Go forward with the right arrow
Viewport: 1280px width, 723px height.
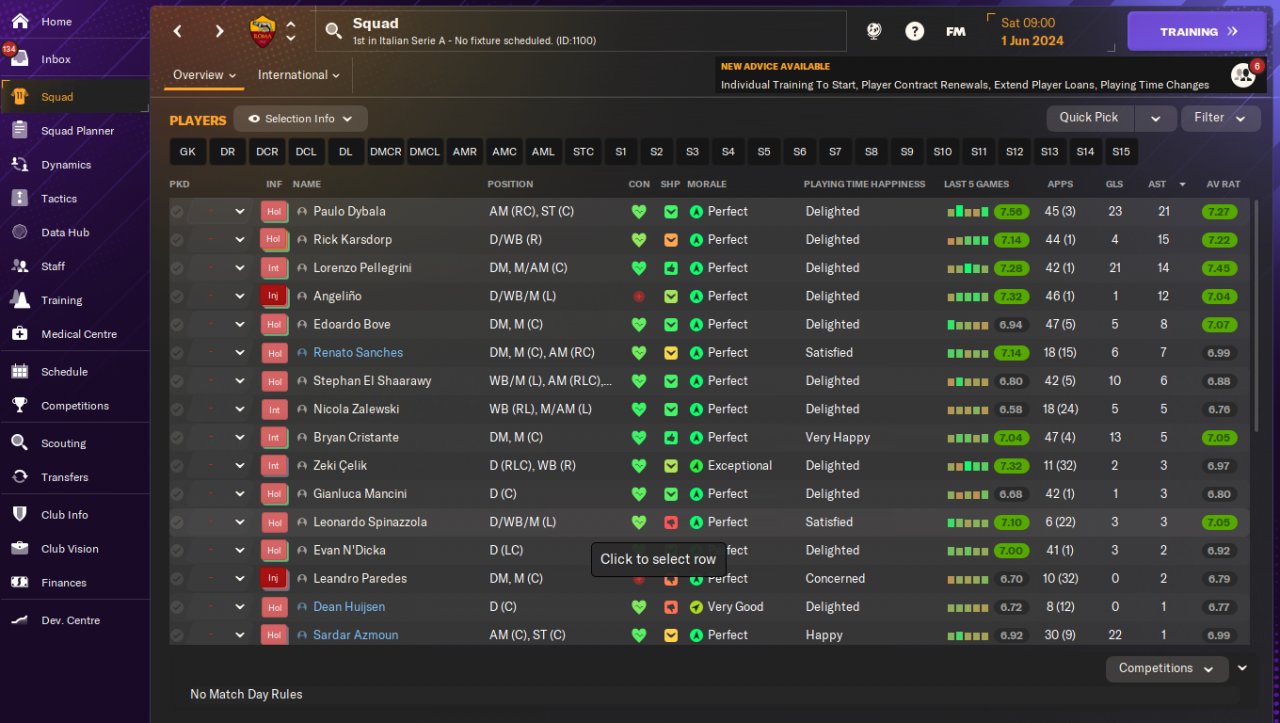(220, 31)
